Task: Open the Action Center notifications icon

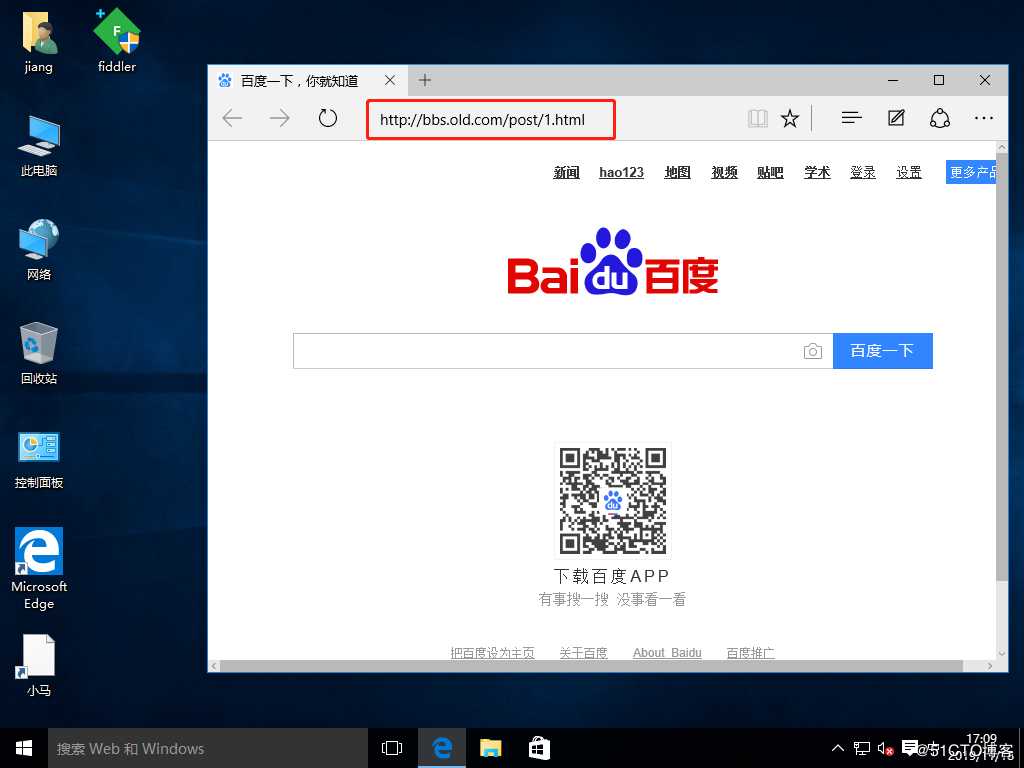Action: tap(909, 748)
